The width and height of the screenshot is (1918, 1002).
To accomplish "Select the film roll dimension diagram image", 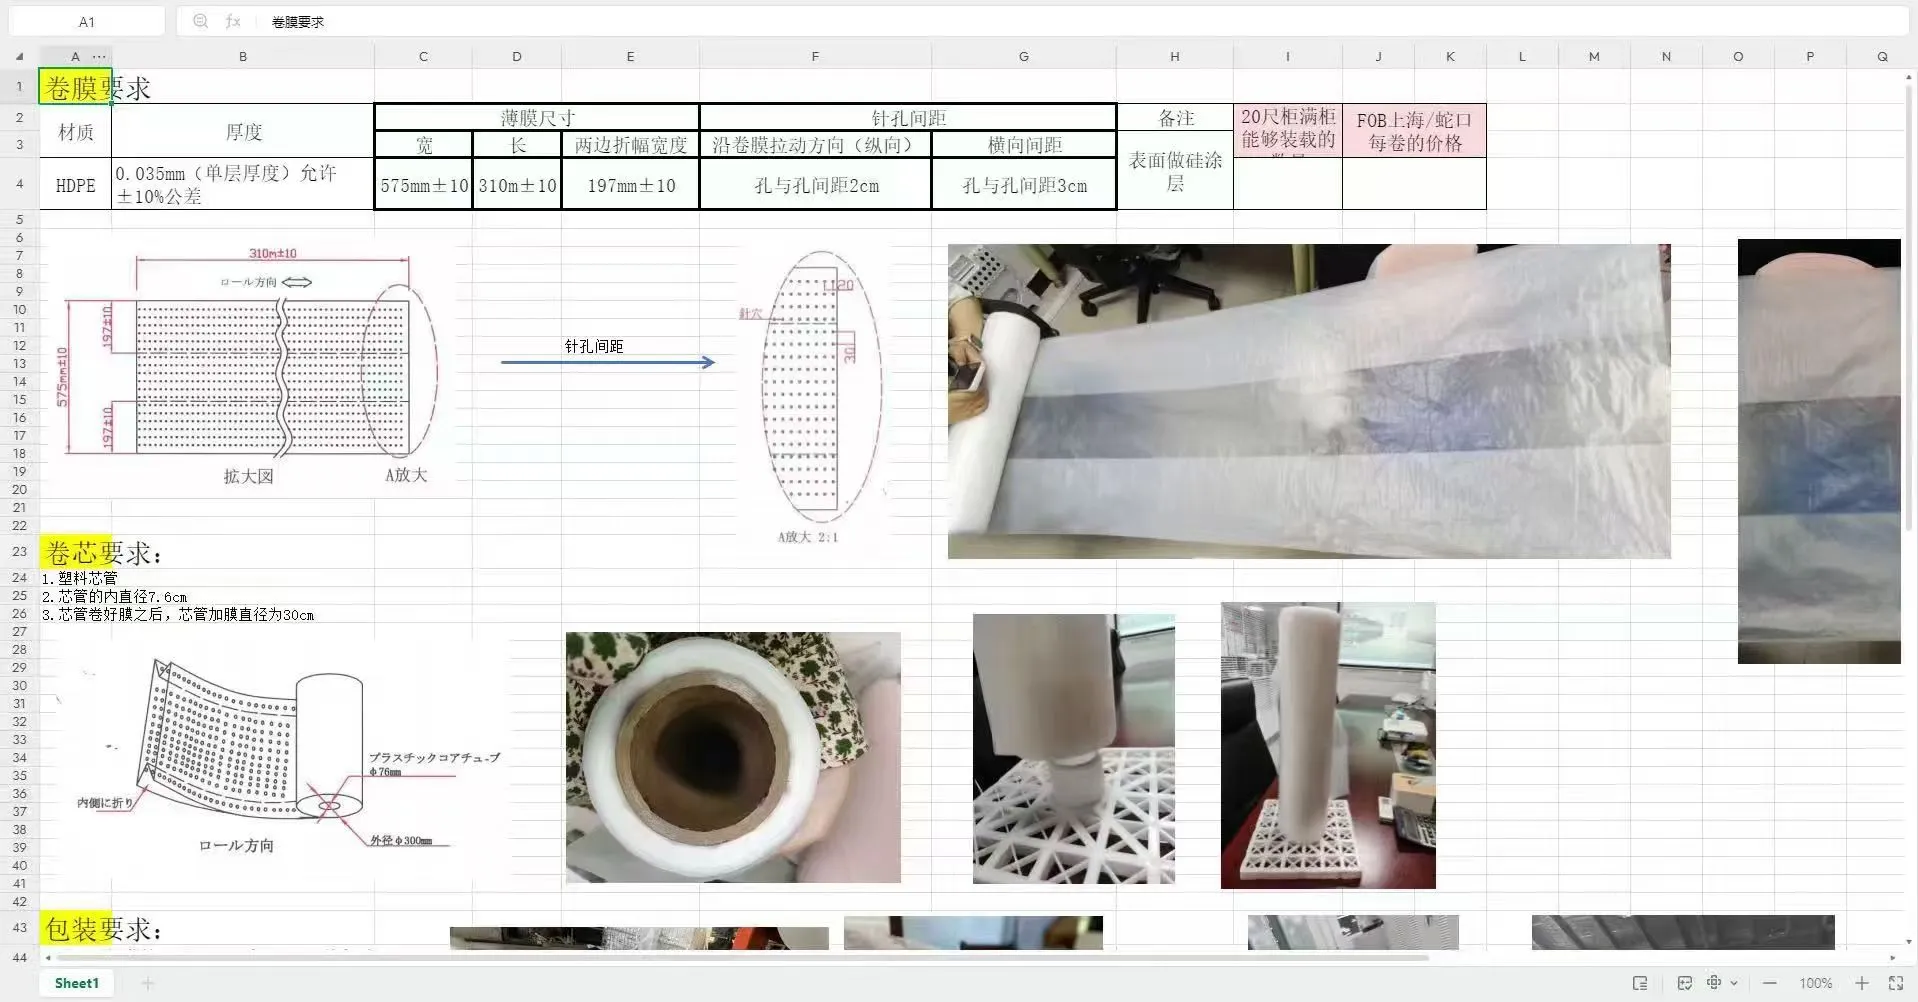I will [x=248, y=365].
